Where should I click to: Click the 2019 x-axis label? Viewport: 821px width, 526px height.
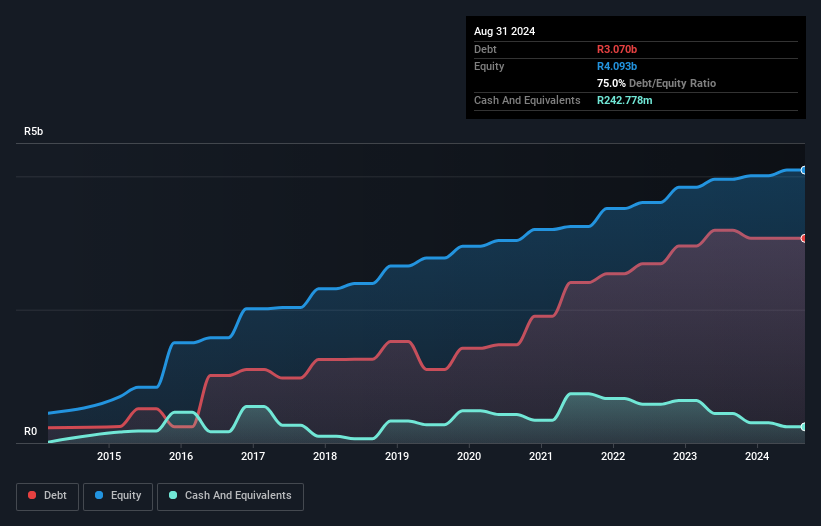coord(397,456)
